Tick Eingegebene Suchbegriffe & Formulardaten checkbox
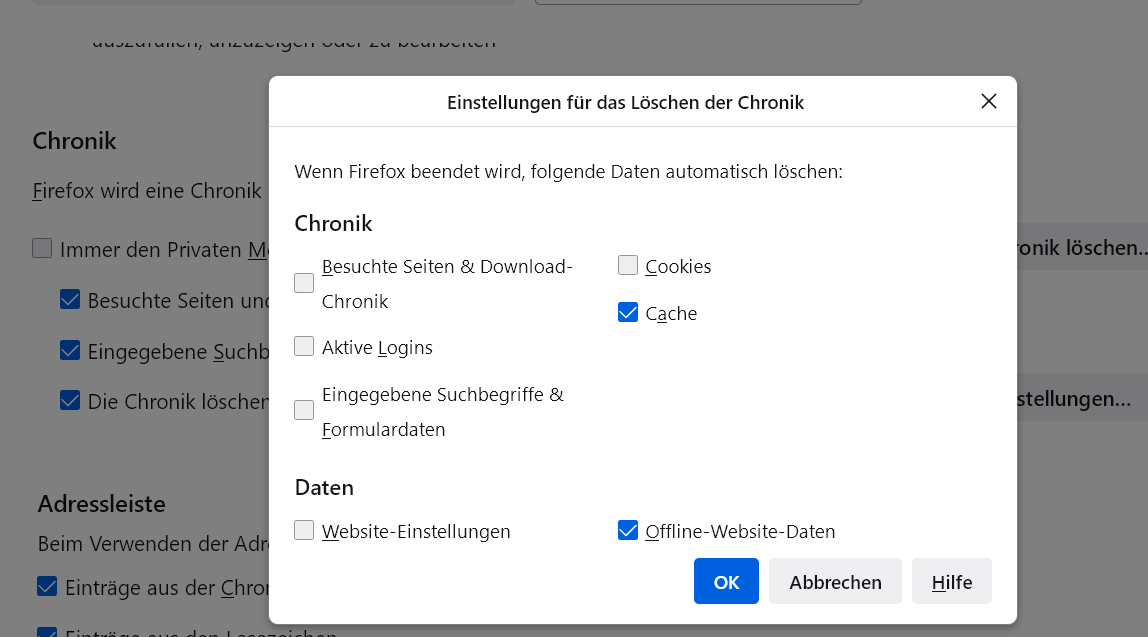The image size is (1148, 637). point(304,411)
